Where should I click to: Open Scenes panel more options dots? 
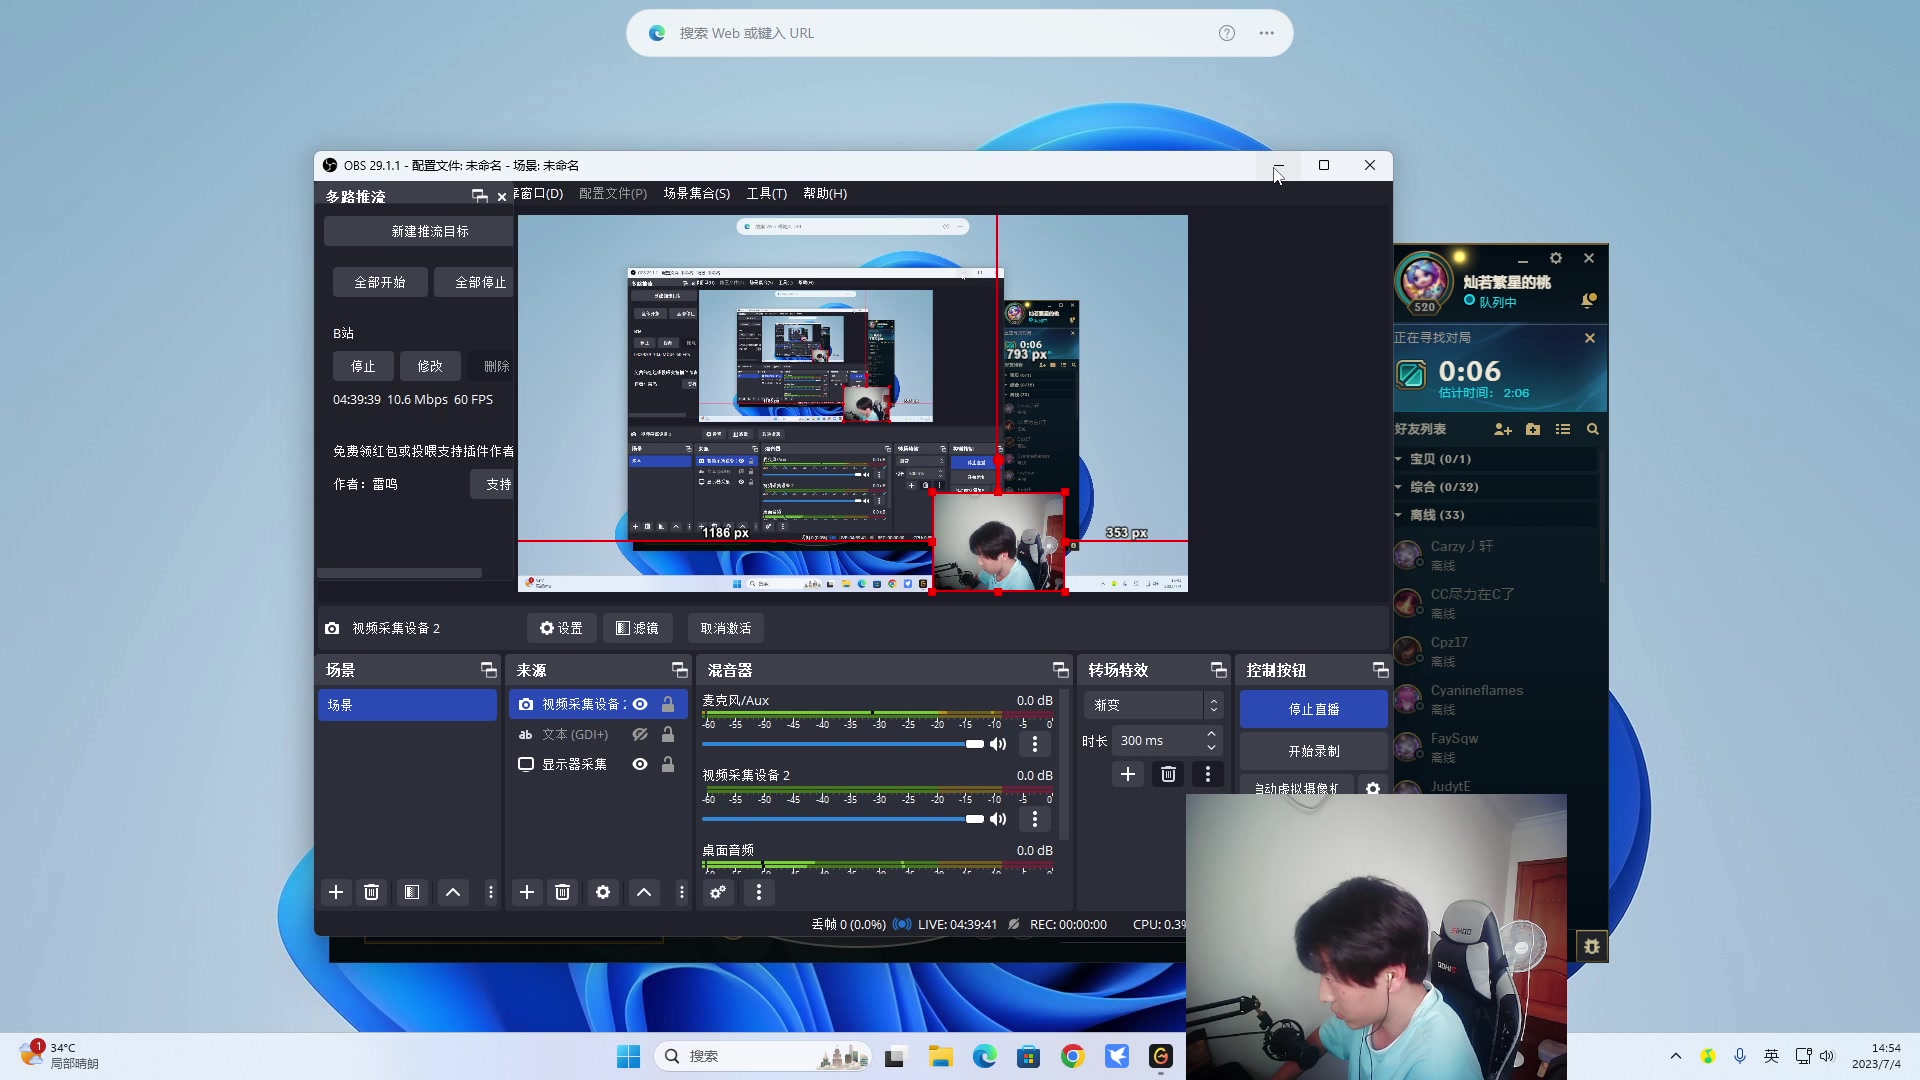tap(491, 892)
